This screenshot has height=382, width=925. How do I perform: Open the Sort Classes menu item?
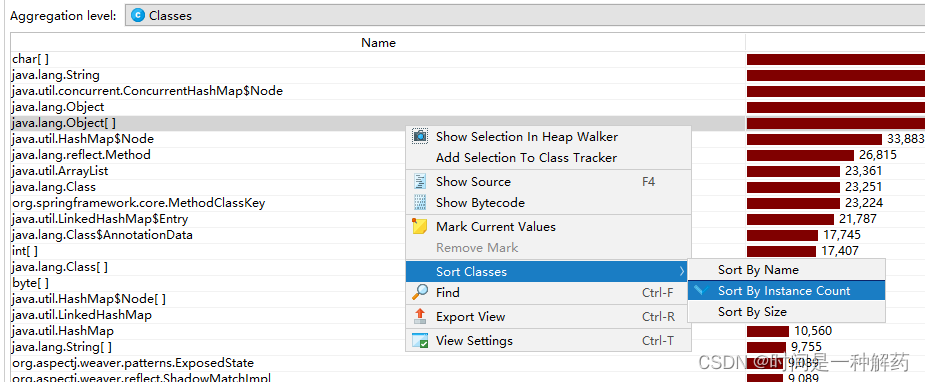[547, 272]
